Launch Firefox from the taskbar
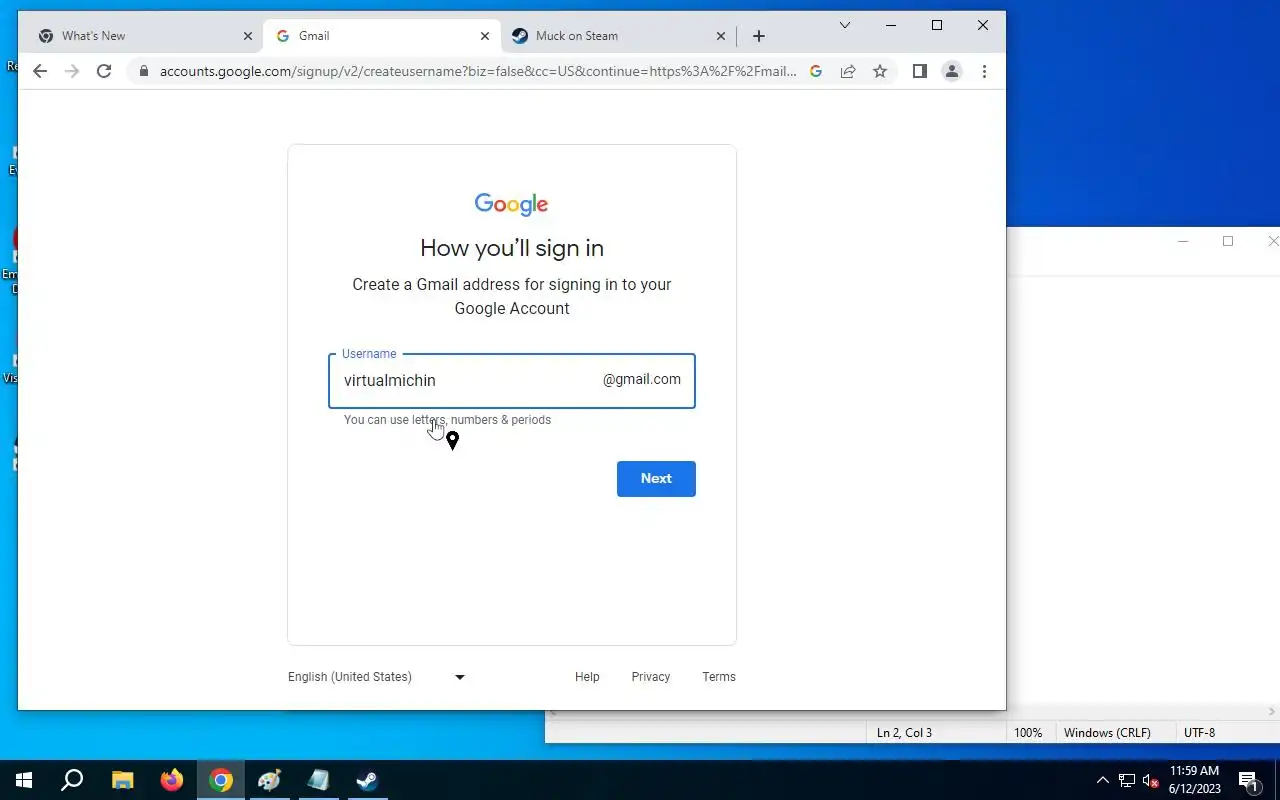The width and height of the screenshot is (1280, 800). (172, 780)
